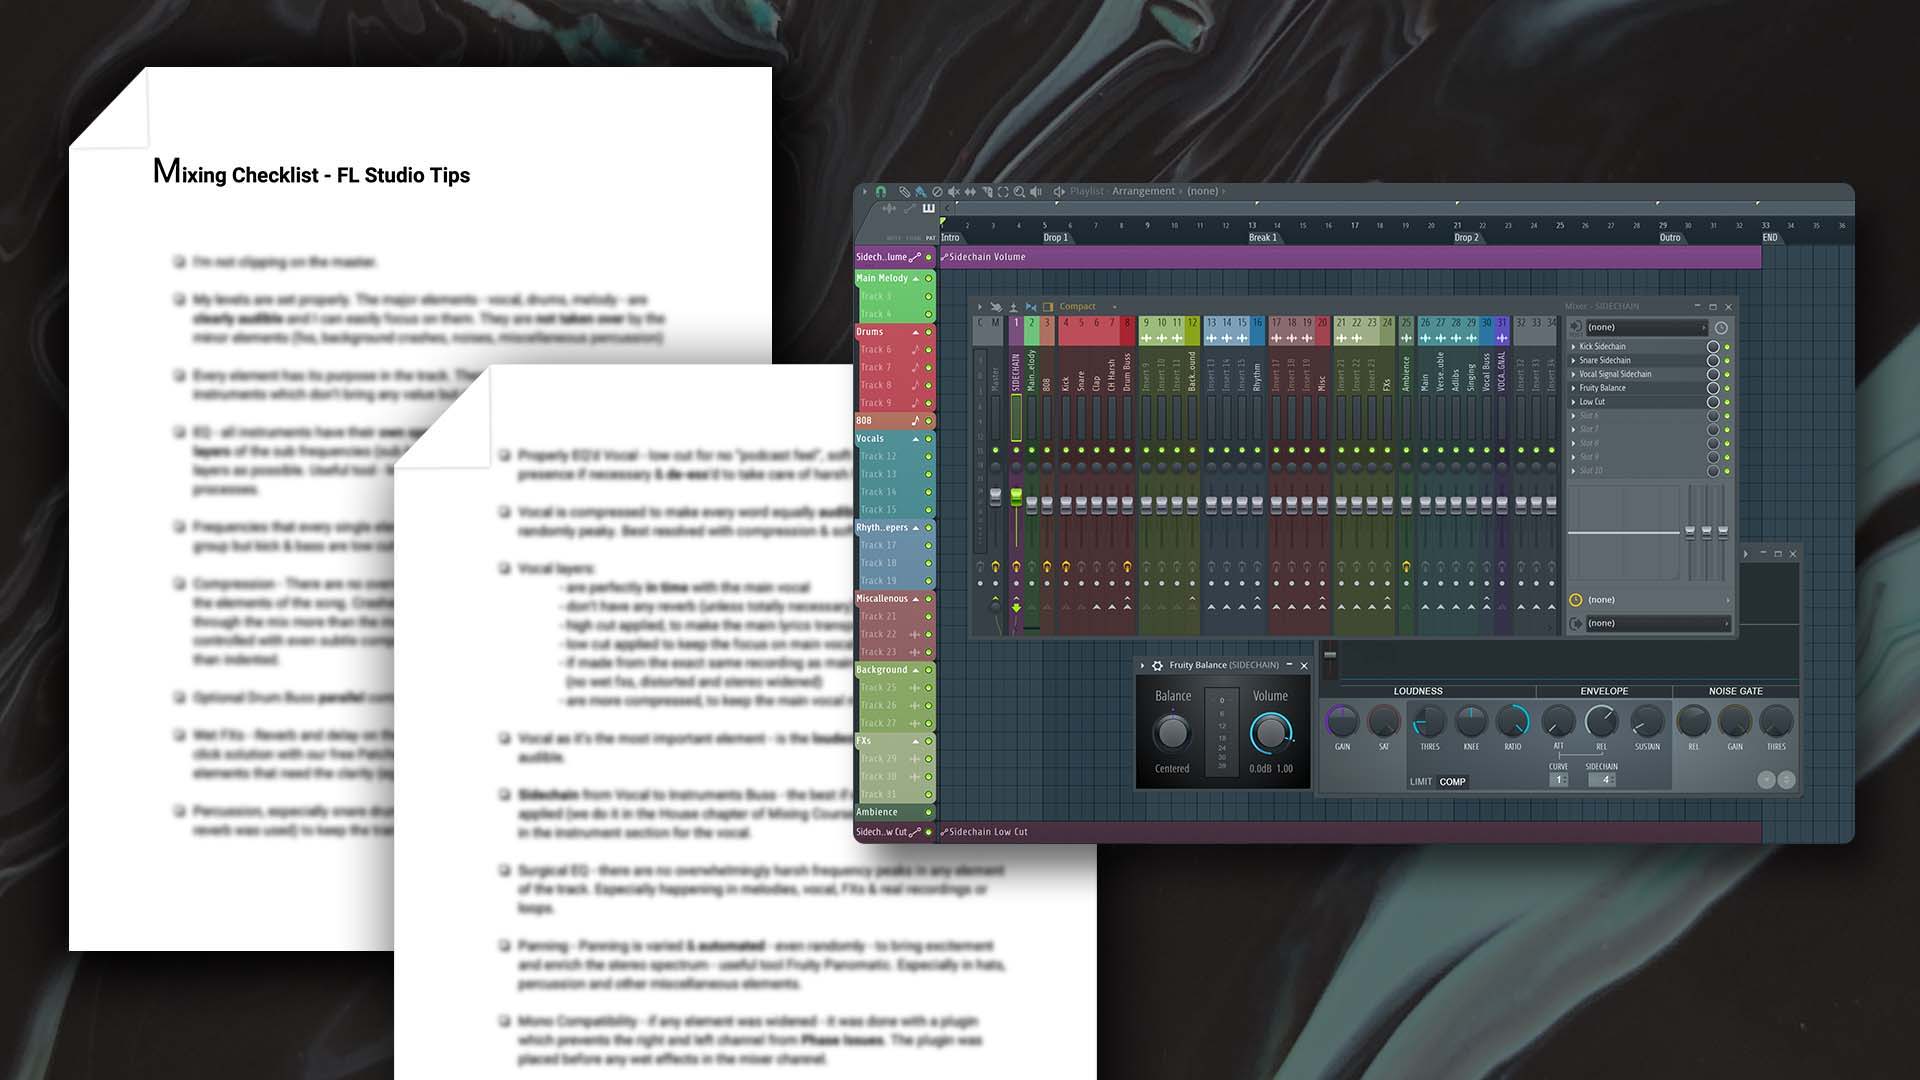Open the Fruity Balance plugin options arrow
1920x1080 pixels.
click(1142, 665)
